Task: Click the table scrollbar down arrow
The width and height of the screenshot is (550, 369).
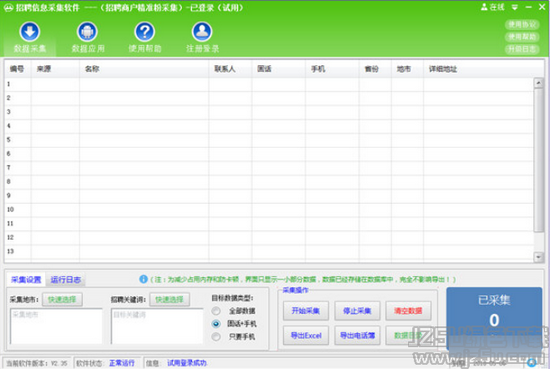Action: (x=538, y=257)
